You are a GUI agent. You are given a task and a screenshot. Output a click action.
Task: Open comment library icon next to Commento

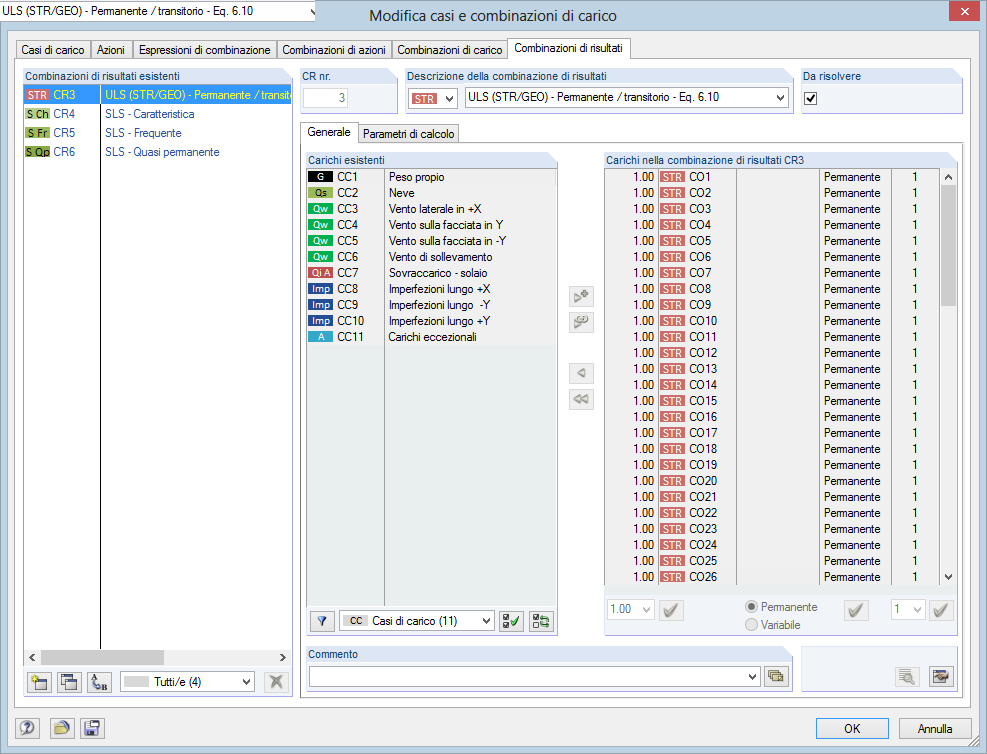click(x=777, y=677)
